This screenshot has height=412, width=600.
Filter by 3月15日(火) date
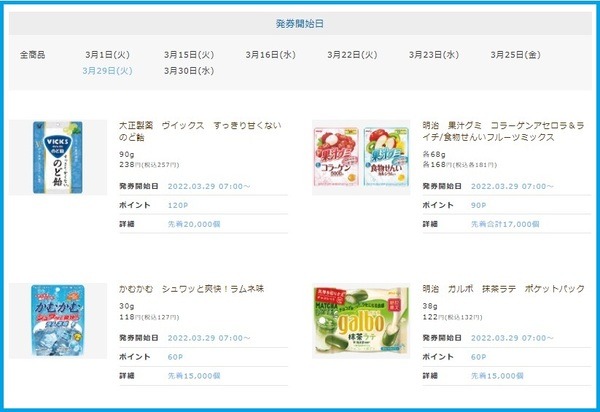tap(189, 55)
